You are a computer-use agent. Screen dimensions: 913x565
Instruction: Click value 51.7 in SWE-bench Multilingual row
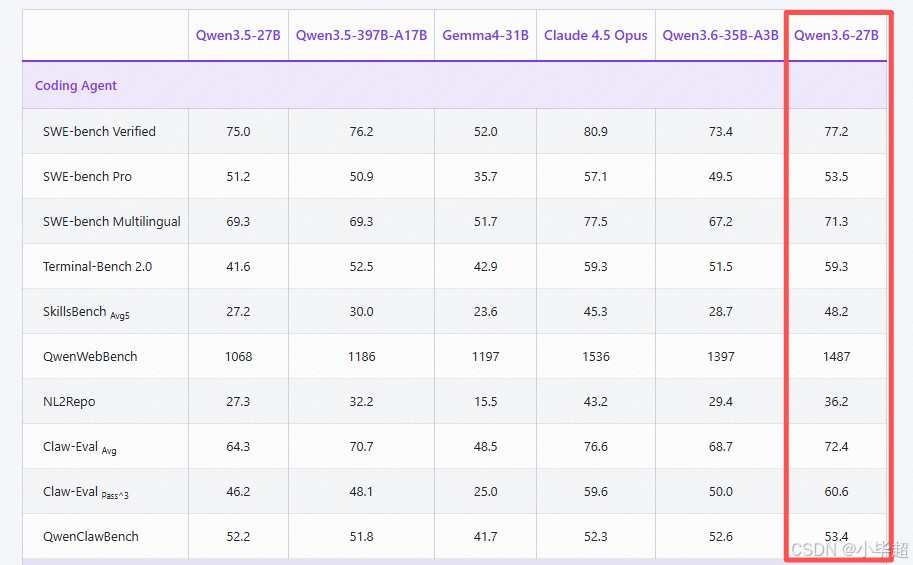[485, 222]
